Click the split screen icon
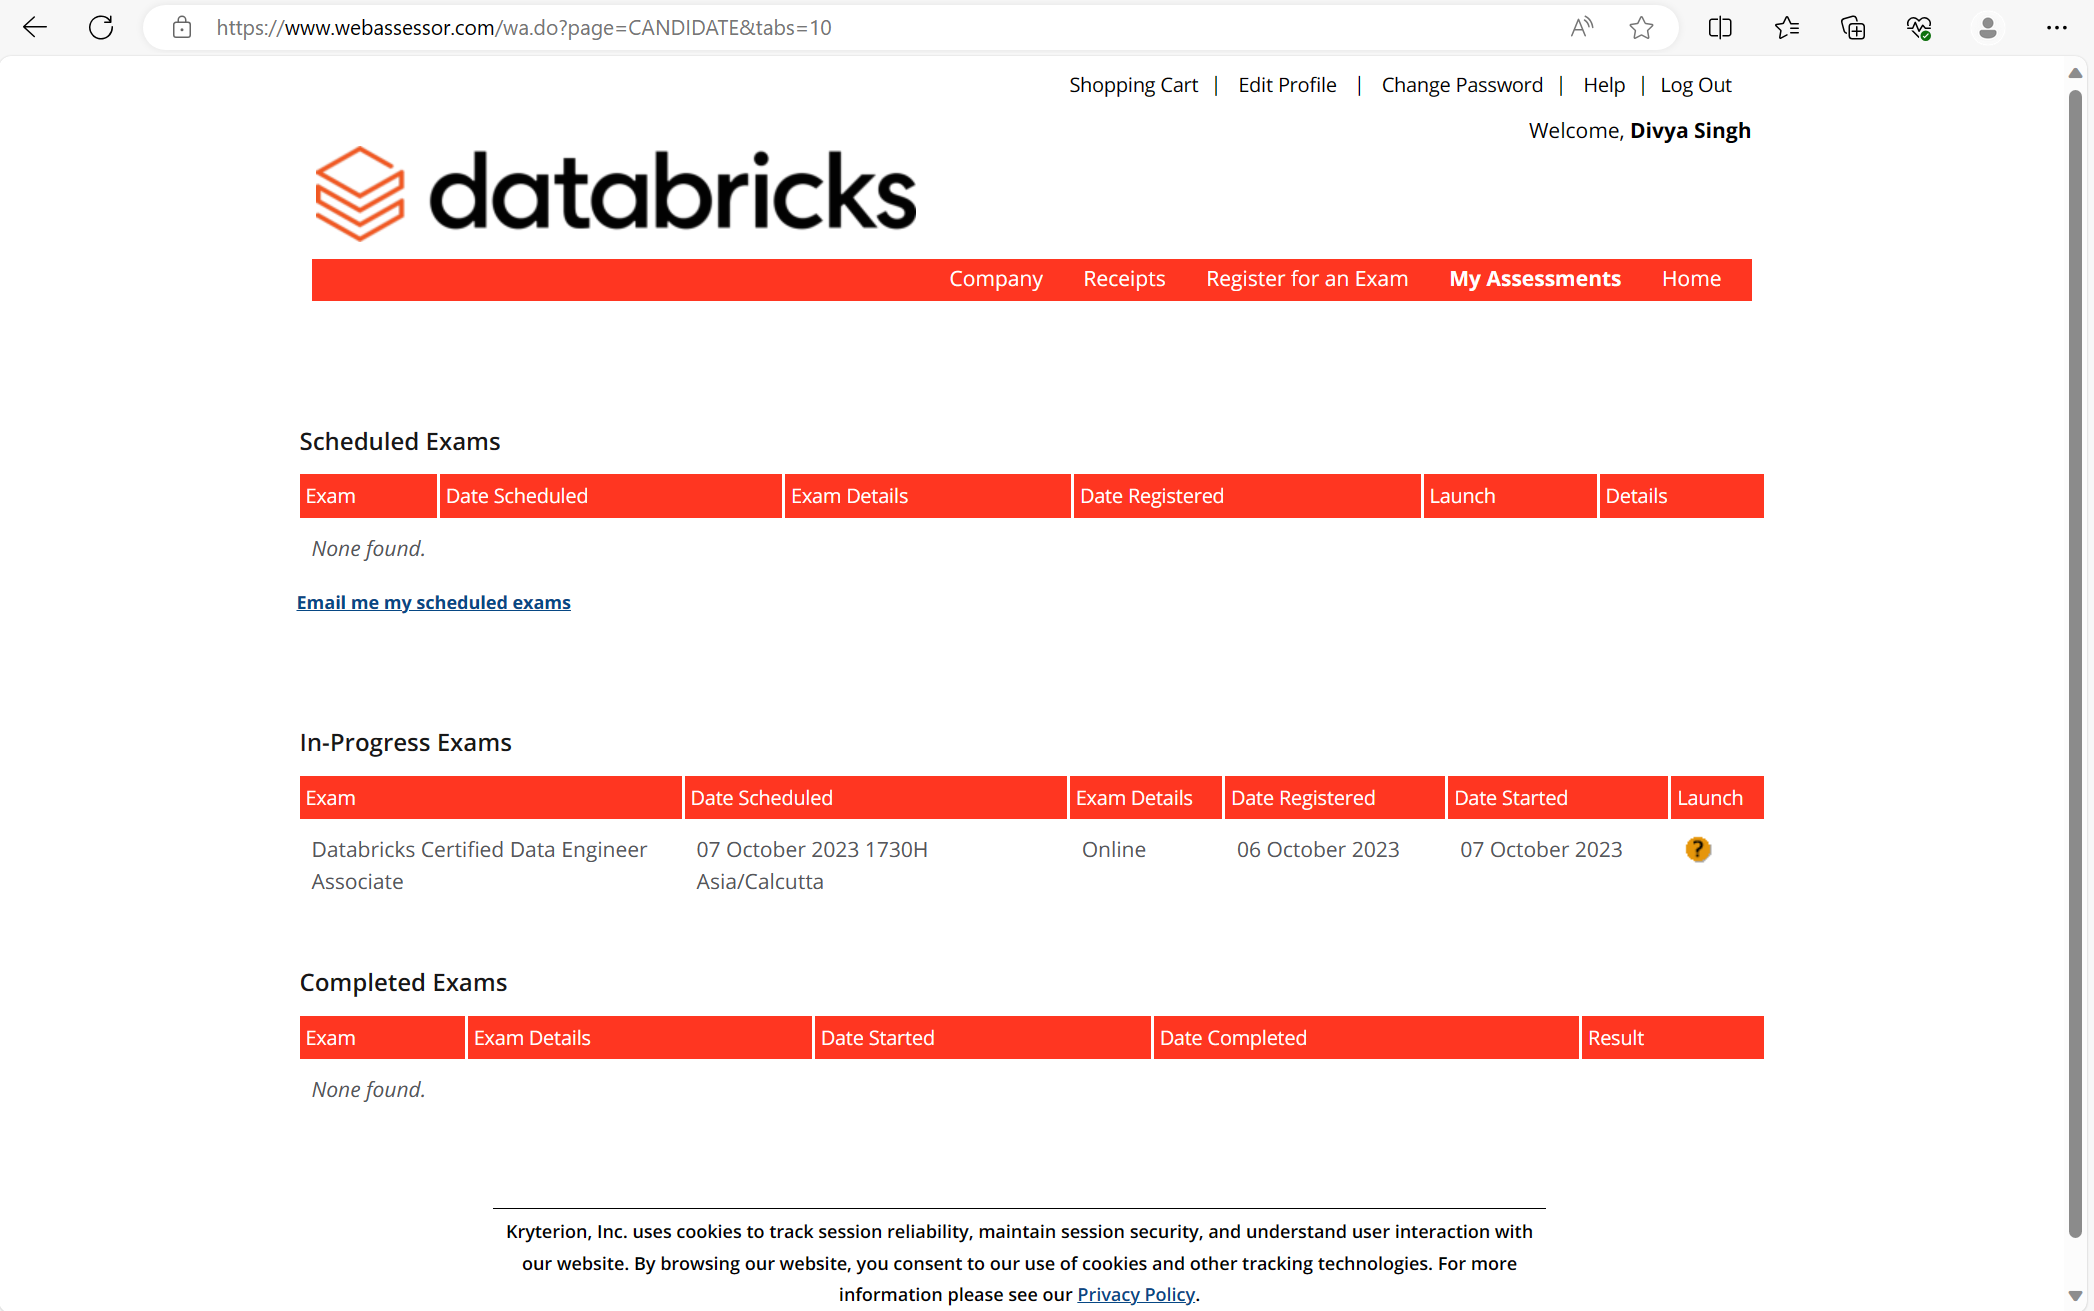 (x=1720, y=27)
